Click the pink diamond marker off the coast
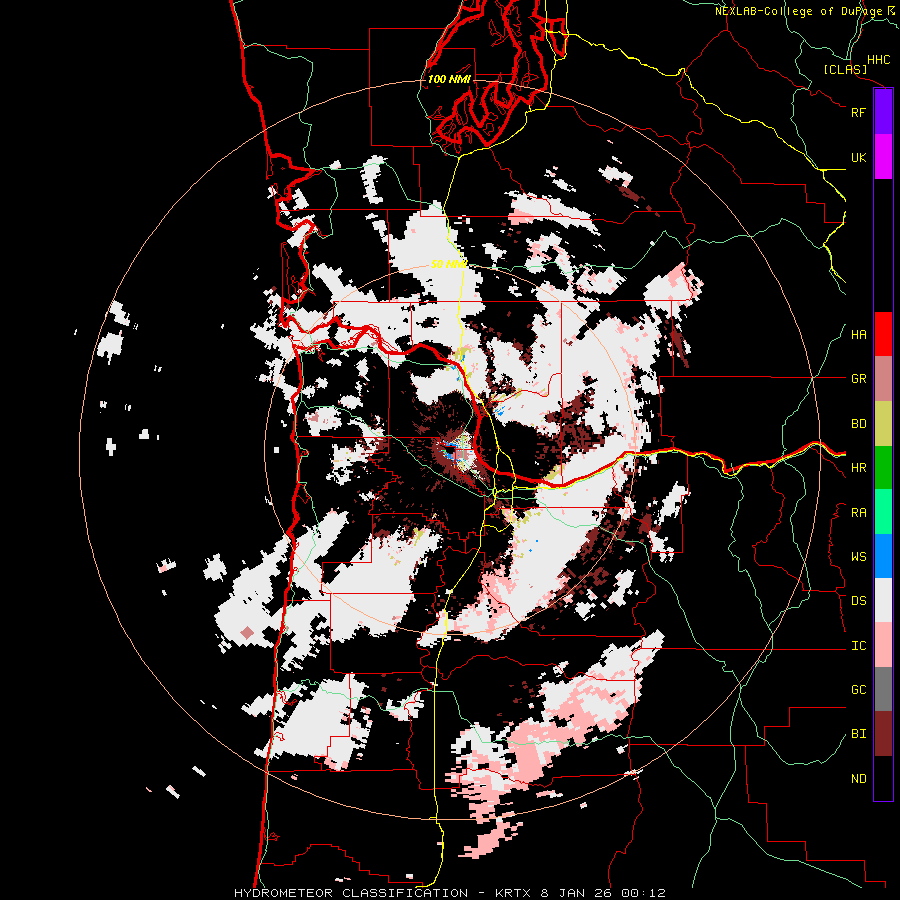Image resolution: width=900 pixels, height=900 pixels. tap(247, 633)
